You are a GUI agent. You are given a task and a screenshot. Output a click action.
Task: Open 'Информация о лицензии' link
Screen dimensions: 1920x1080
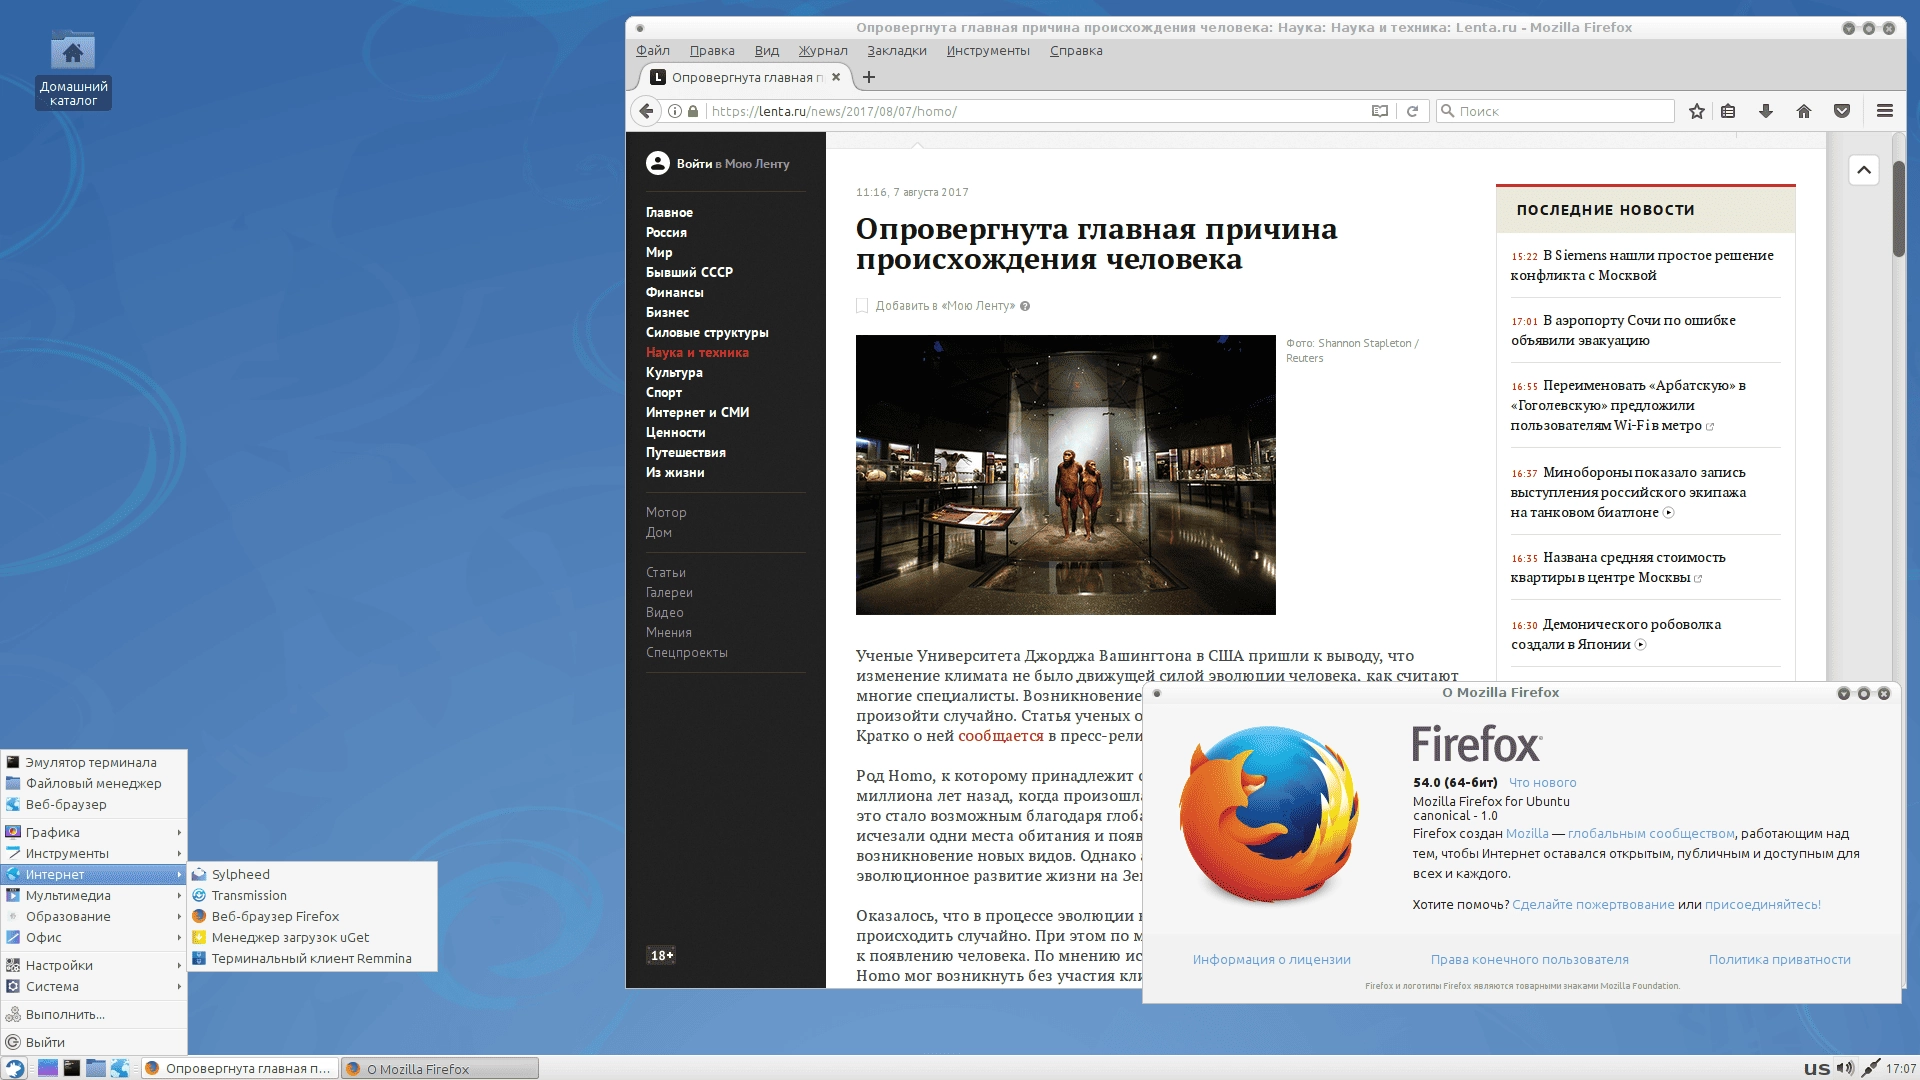[1271, 959]
